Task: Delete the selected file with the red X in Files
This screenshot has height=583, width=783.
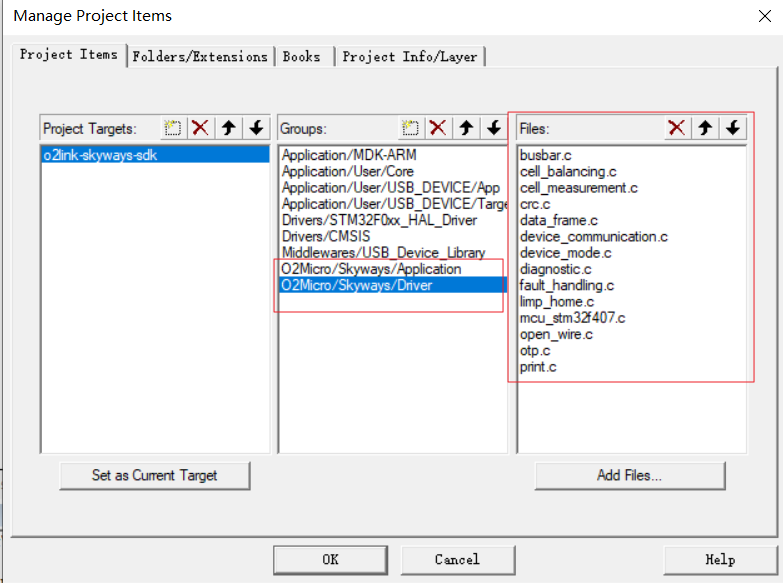Action: tap(677, 128)
